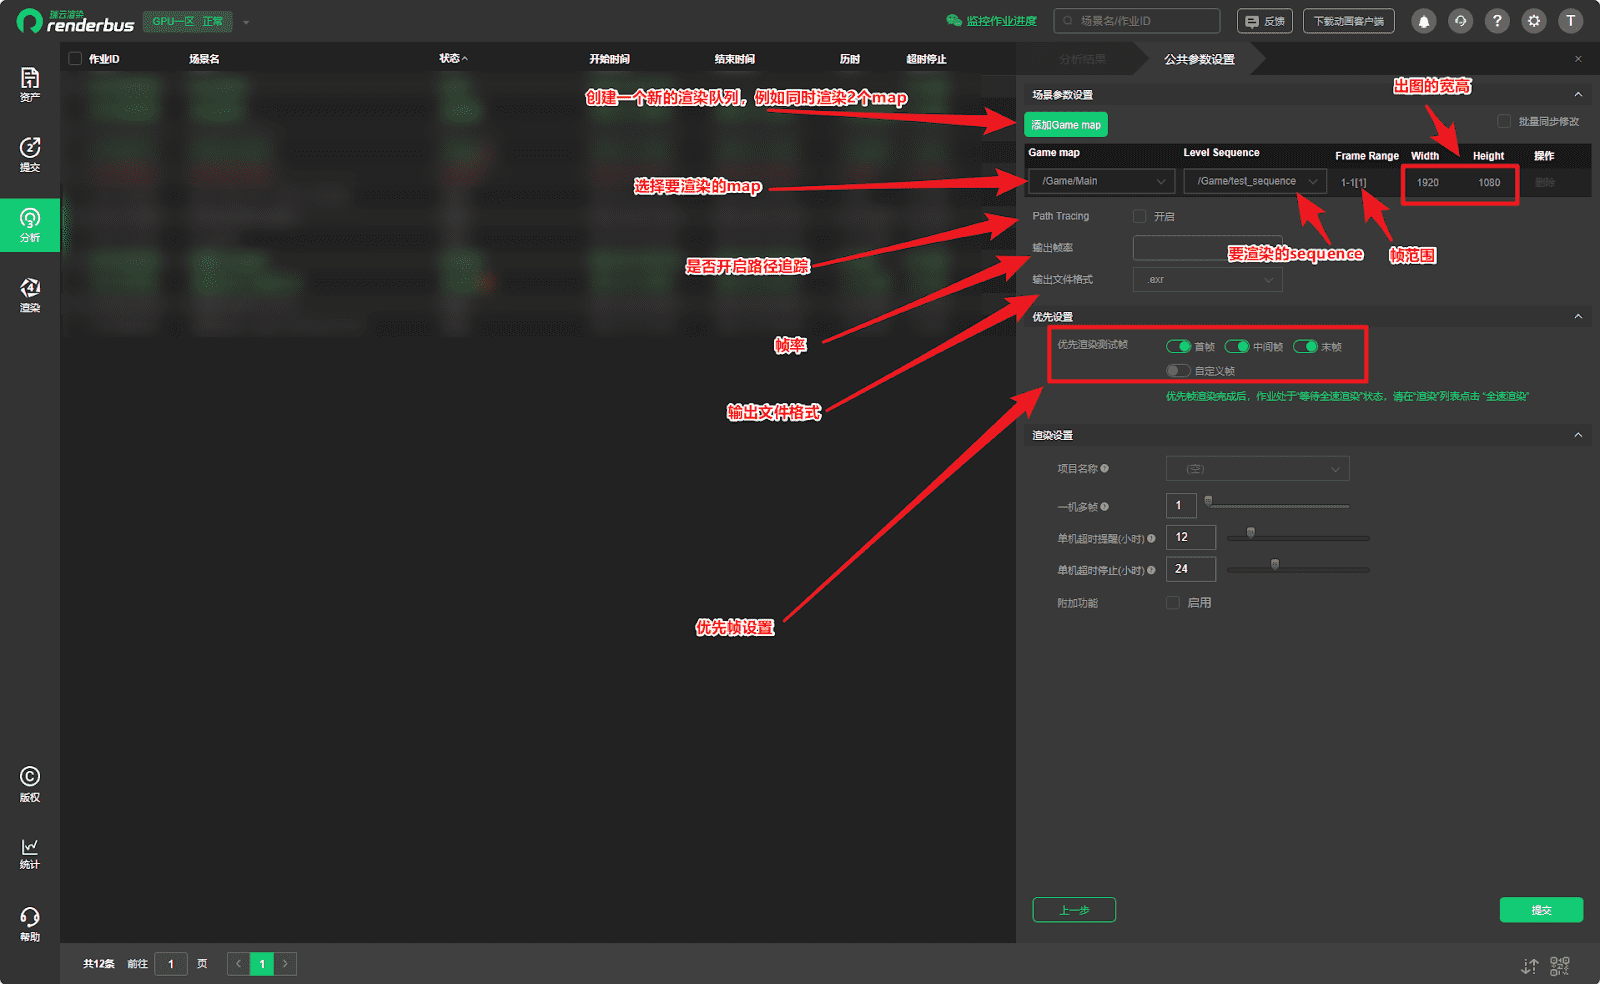Sort by the 状态 column header
This screenshot has height=984, width=1600.
coord(453,59)
